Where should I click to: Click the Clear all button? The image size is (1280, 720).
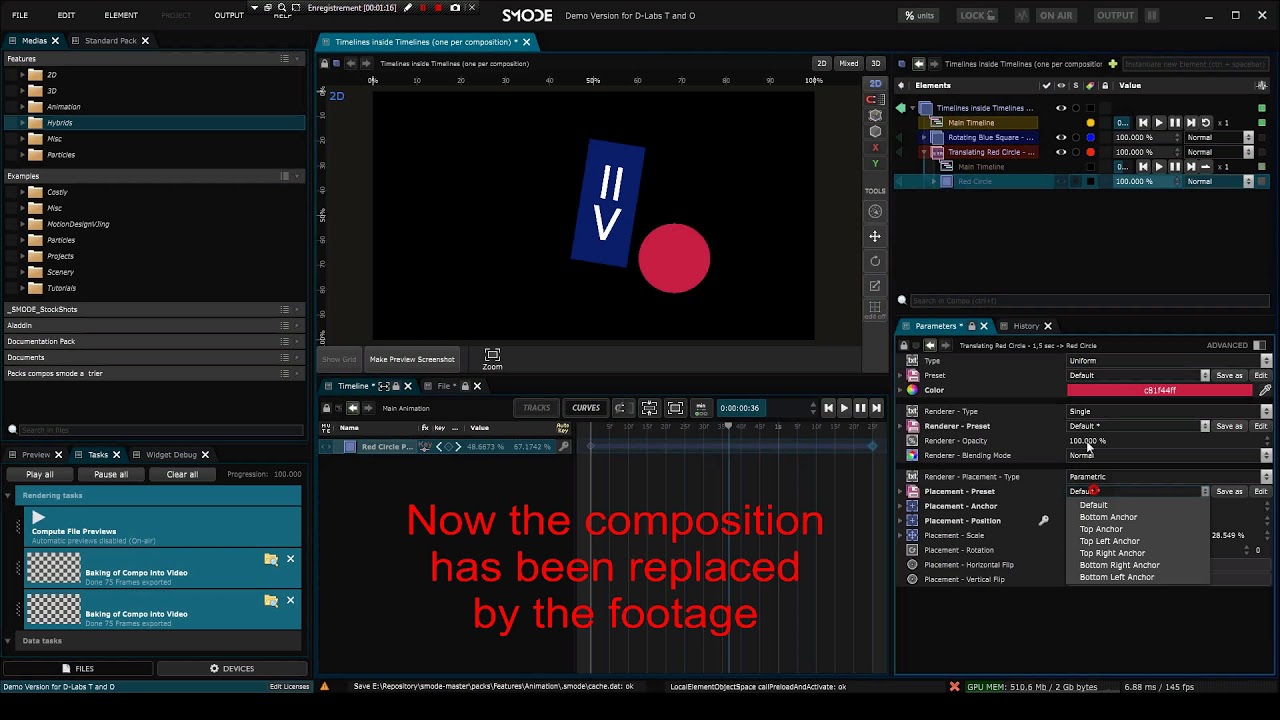pyautogui.click(x=182, y=474)
